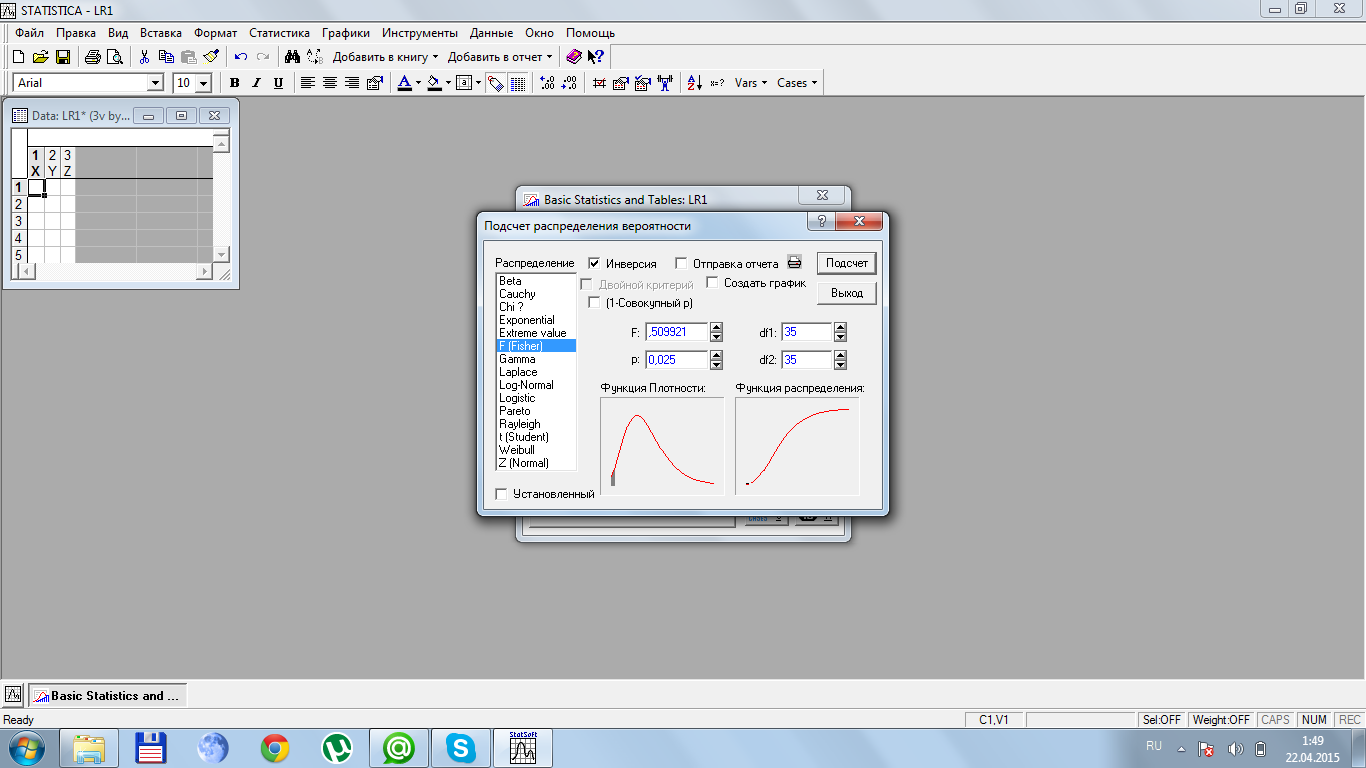The height and width of the screenshot is (768, 1366).
Task: Align text right
Action: tap(352, 83)
